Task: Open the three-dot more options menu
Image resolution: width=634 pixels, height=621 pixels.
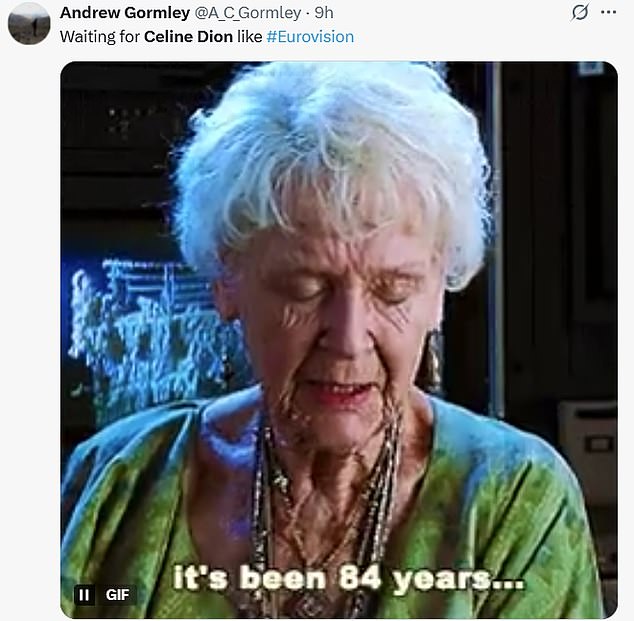Action: [x=609, y=13]
